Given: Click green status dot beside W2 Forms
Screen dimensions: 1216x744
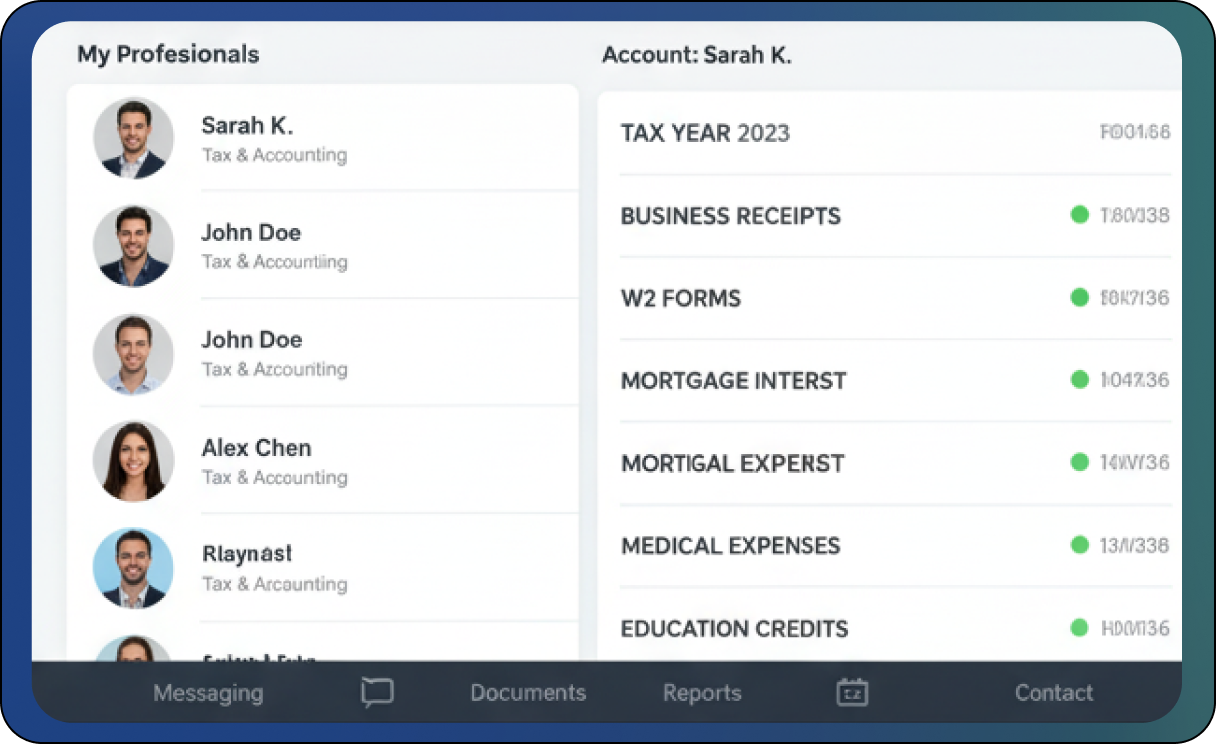Looking at the screenshot, I should coord(1079,297).
